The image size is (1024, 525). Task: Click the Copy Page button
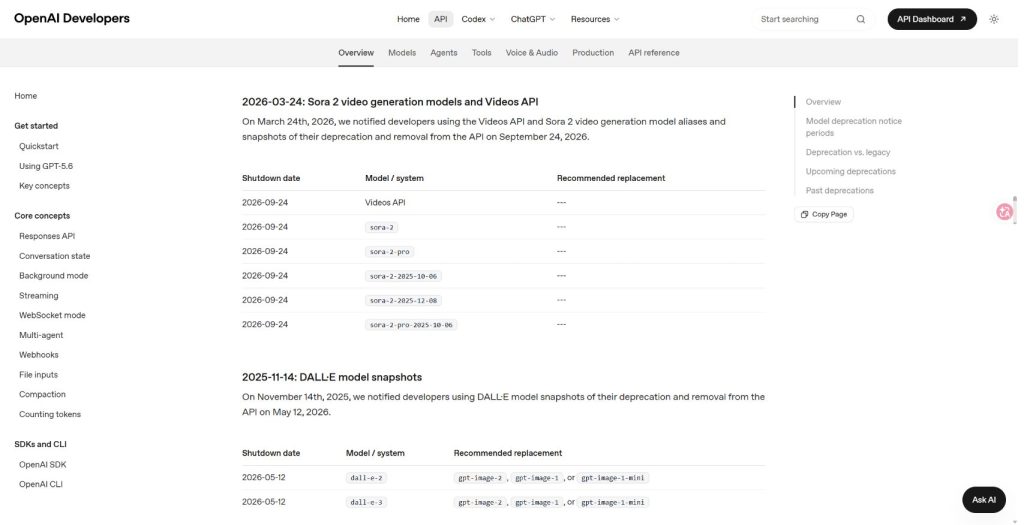[824, 214]
